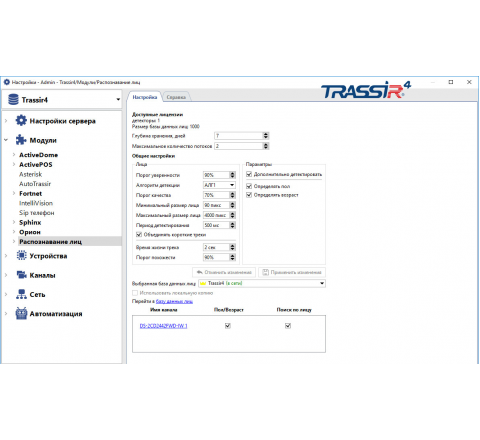The width and height of the screenshot is (480, 440).
Task: Expand the ActiveDome node
Action: pos(14,155)
